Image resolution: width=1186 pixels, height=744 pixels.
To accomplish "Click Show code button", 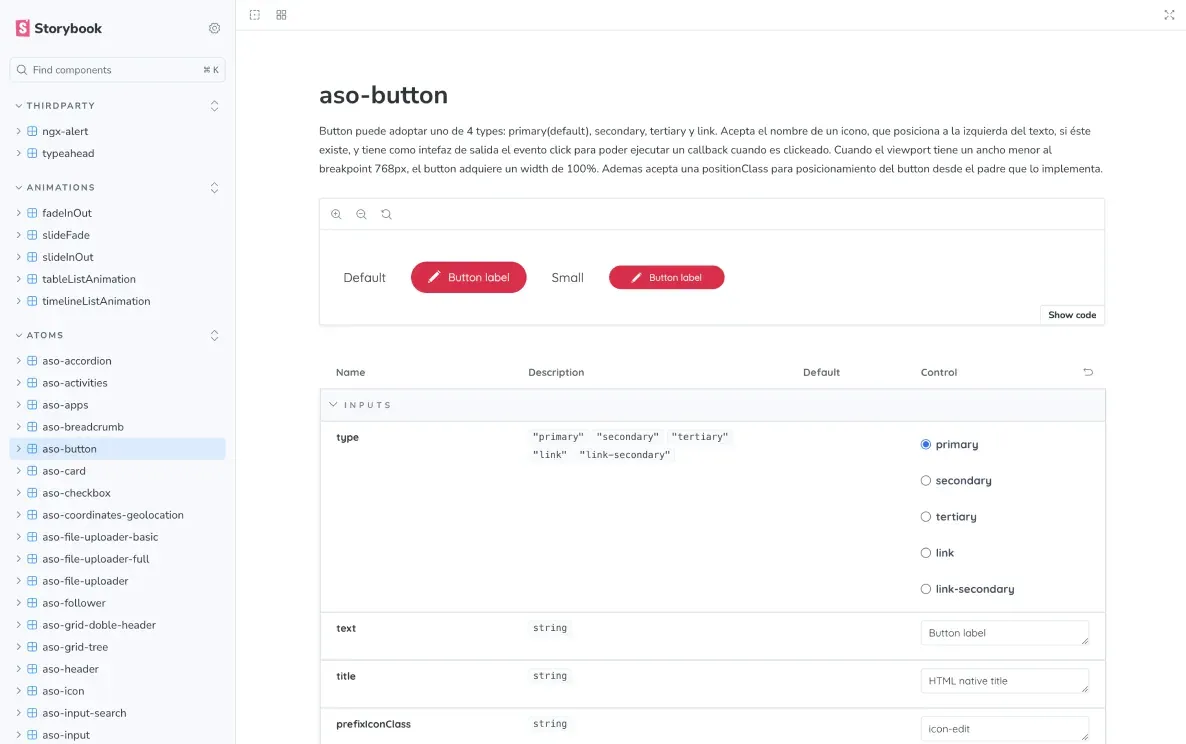I will tap(1072, 315).
